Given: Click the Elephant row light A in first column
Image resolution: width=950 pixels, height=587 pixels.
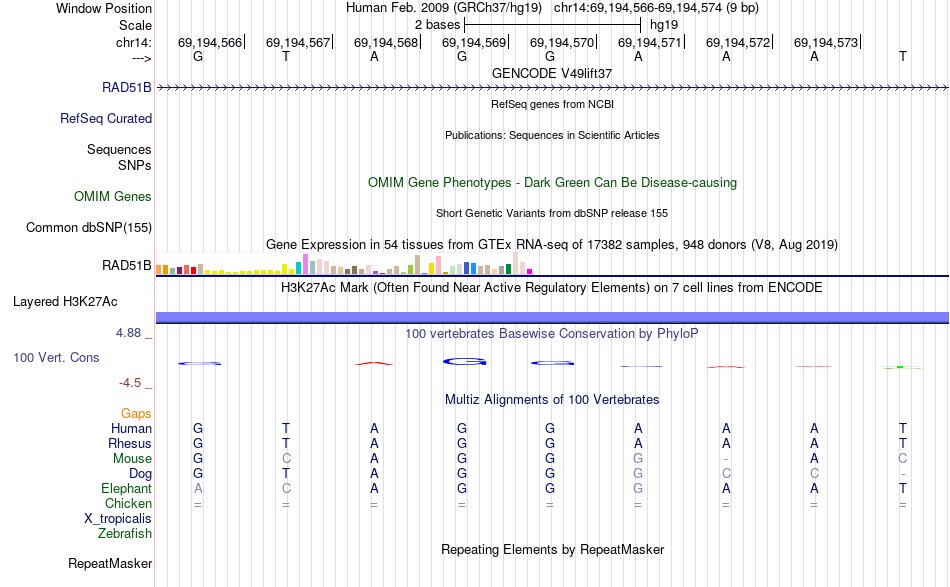Looking at the screenshot, I should (198, 489).
